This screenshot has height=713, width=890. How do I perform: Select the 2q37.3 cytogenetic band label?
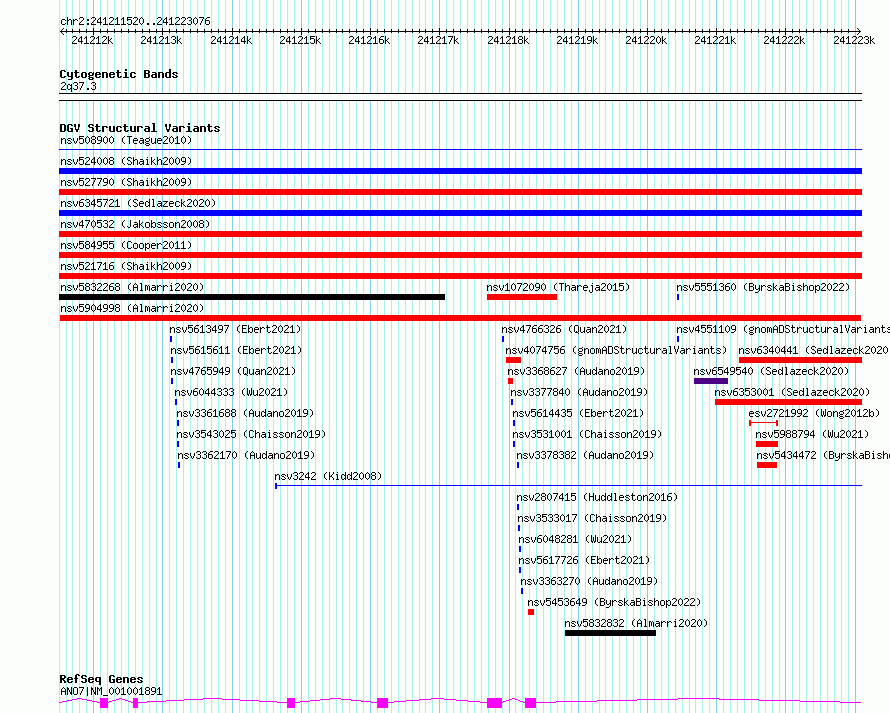pyautogui.click(x=78, y=86)
